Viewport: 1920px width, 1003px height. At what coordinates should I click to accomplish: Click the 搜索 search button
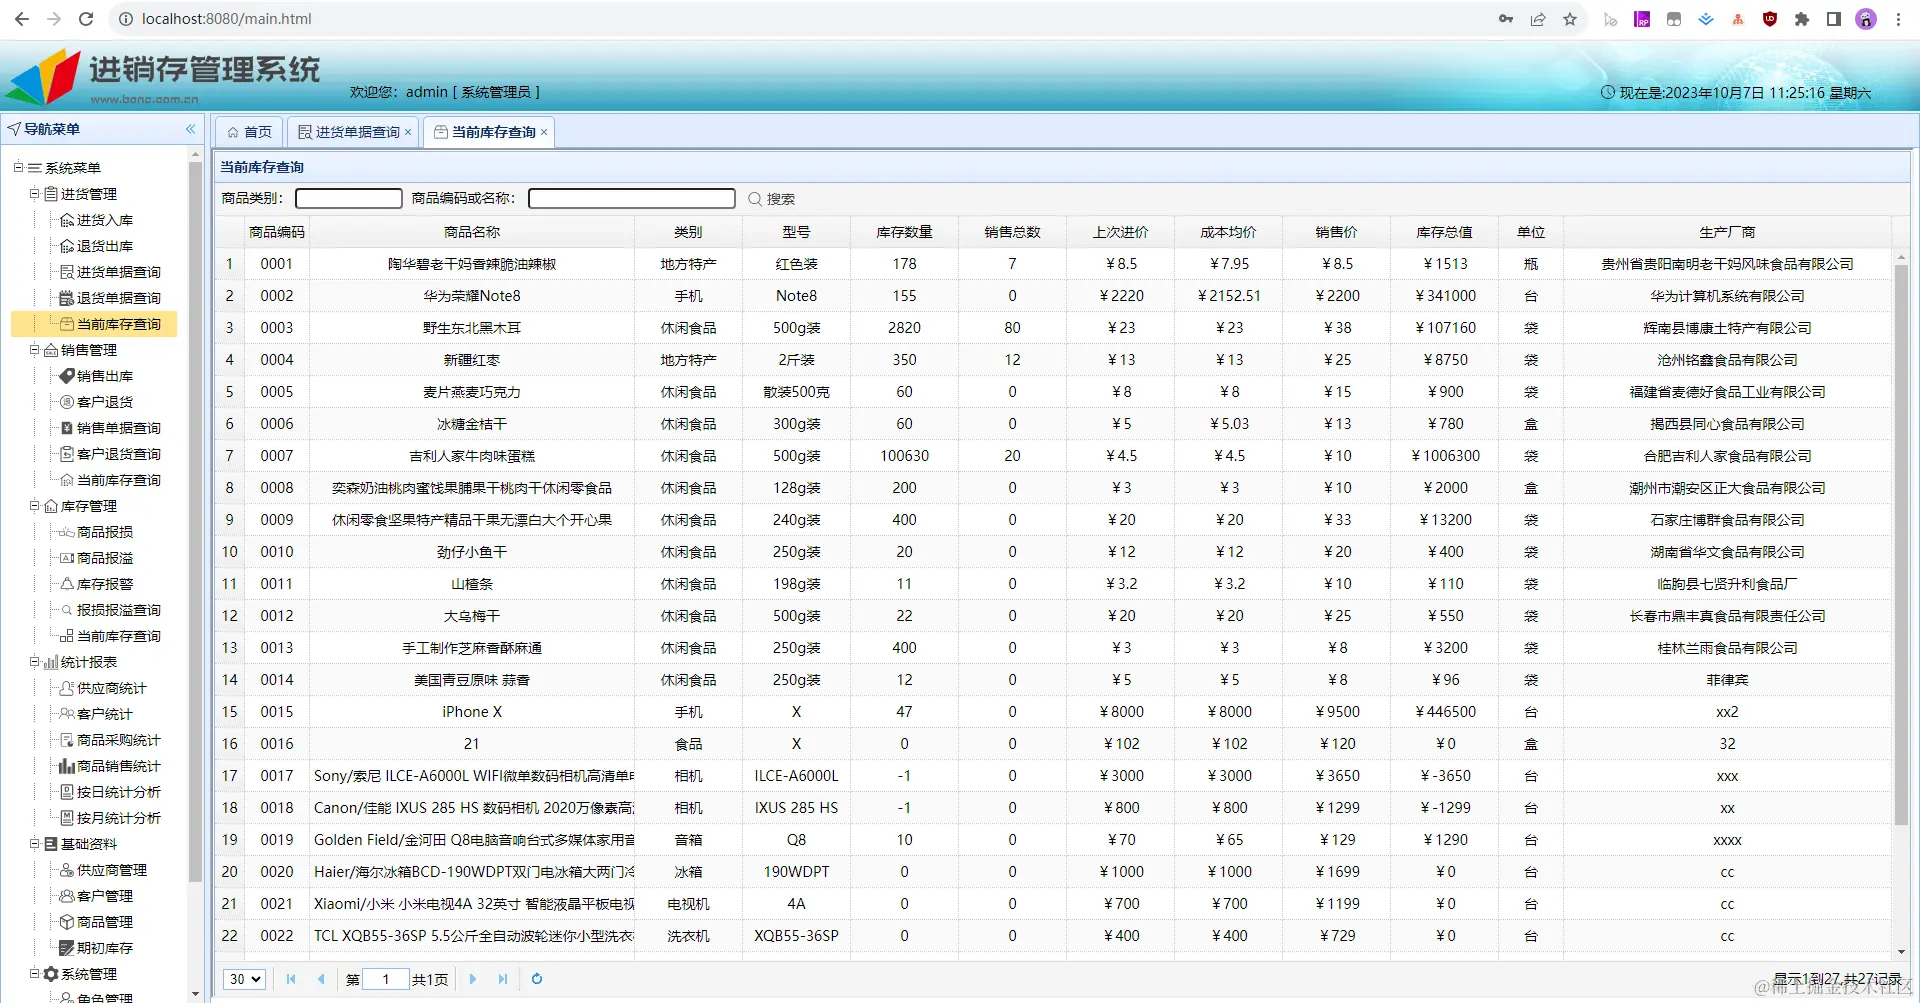pyautogui.click(x=772, y=199)
